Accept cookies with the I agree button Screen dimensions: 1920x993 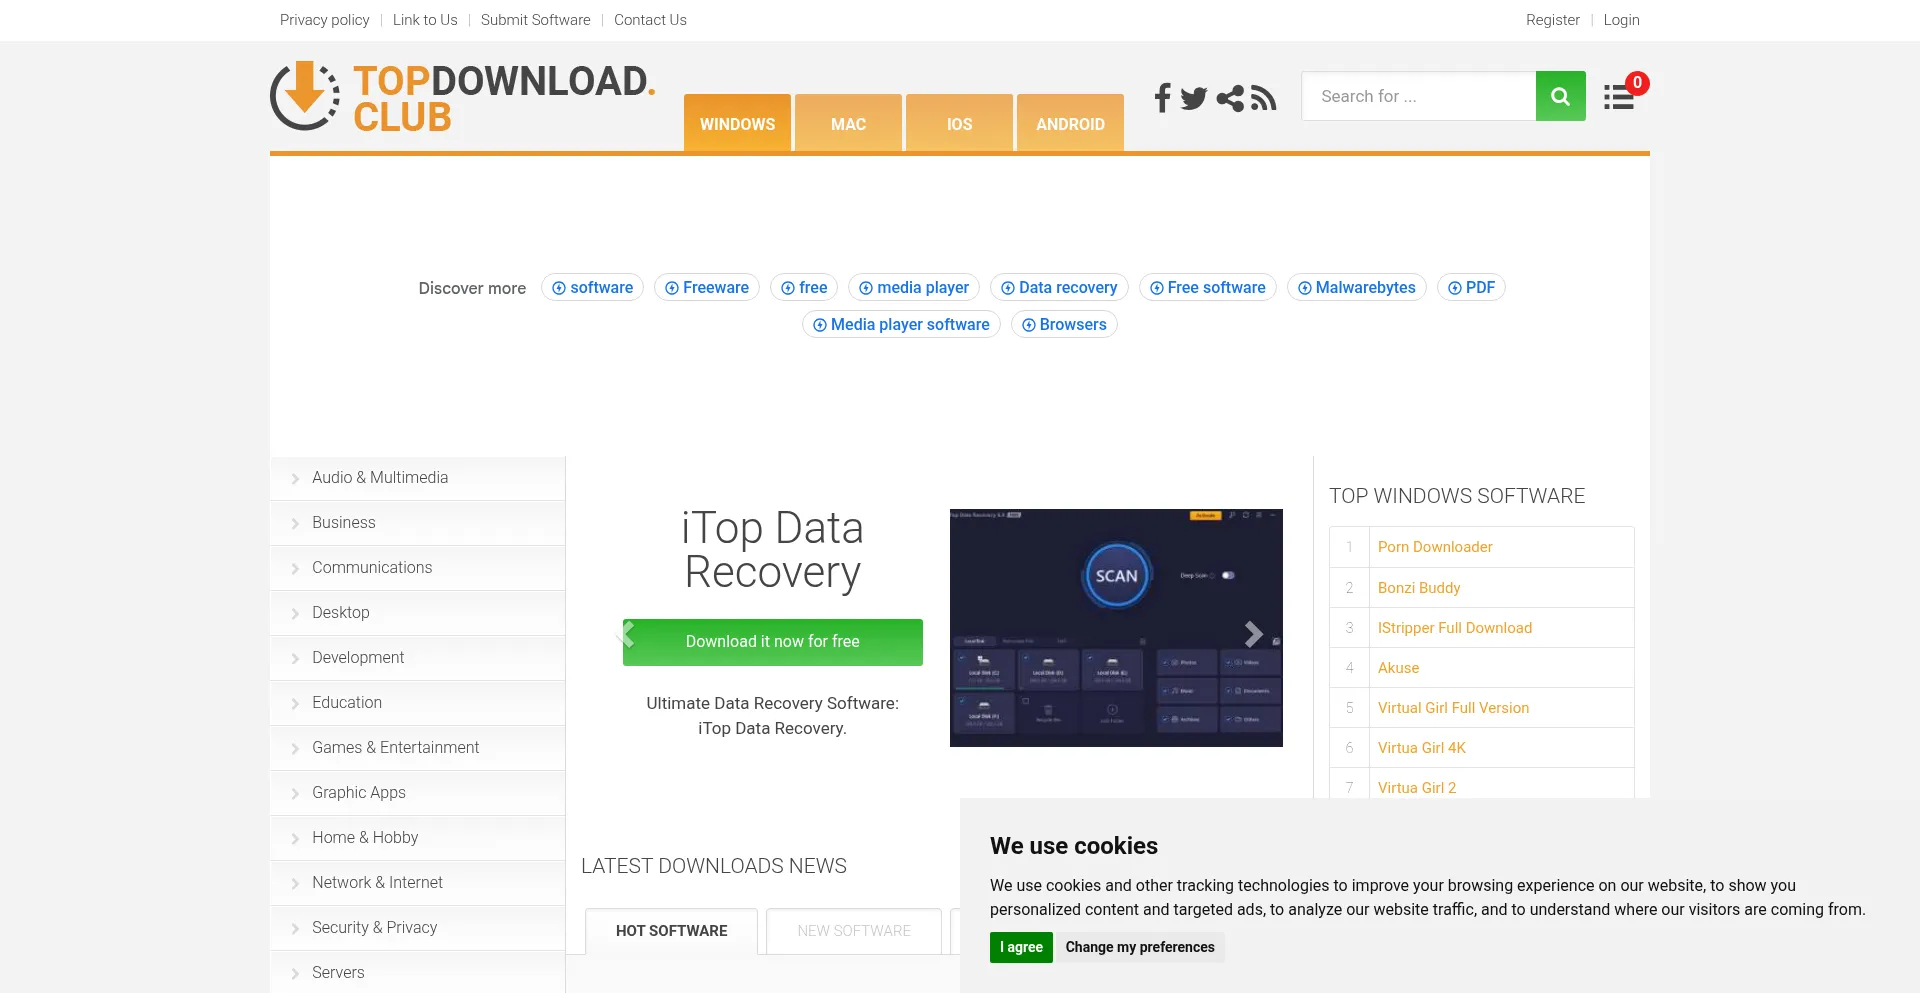pos(1020,947)
